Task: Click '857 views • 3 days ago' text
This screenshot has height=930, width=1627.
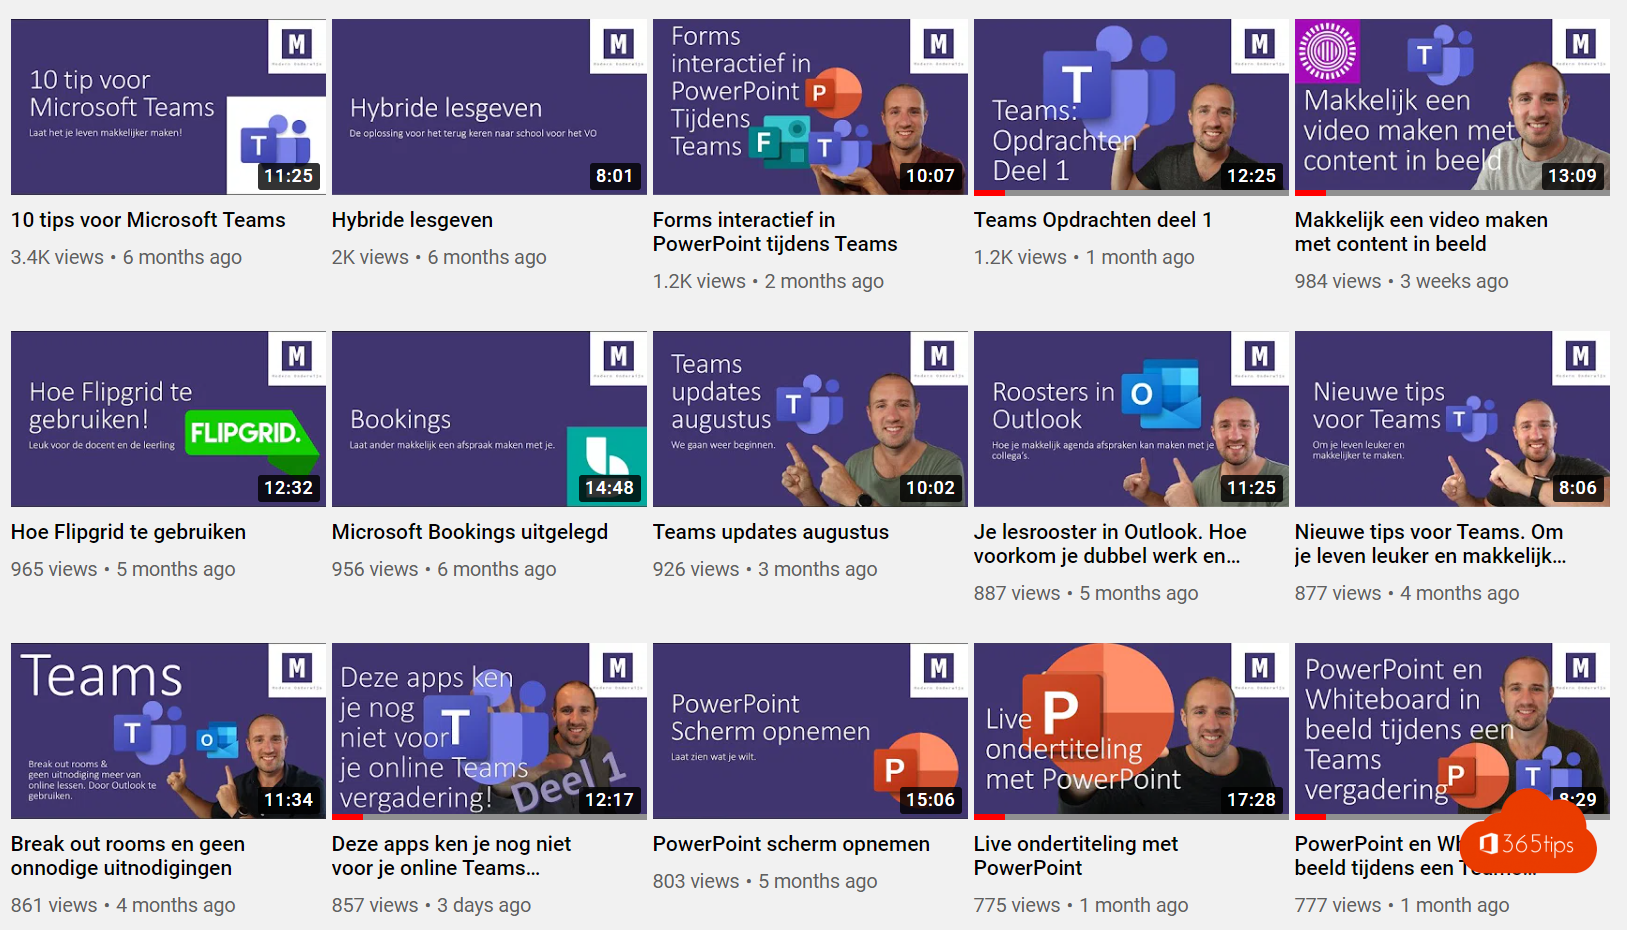Action: [x=431, y=905]
